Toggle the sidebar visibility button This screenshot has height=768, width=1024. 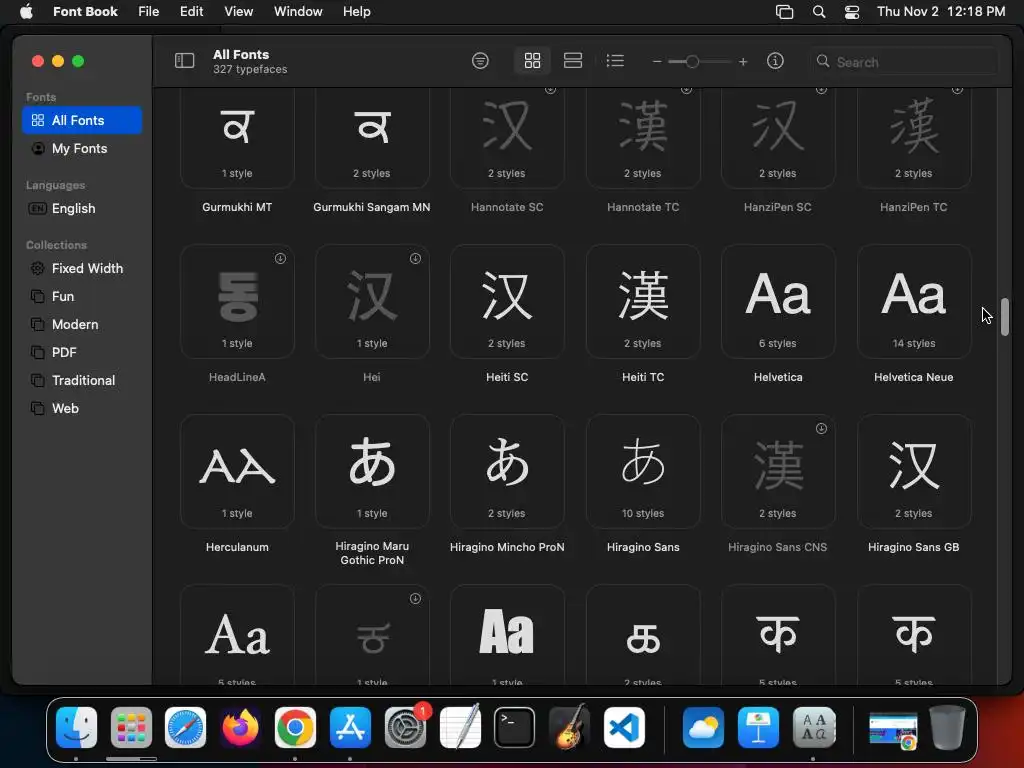pyautogui.click(x=185, y=61)
